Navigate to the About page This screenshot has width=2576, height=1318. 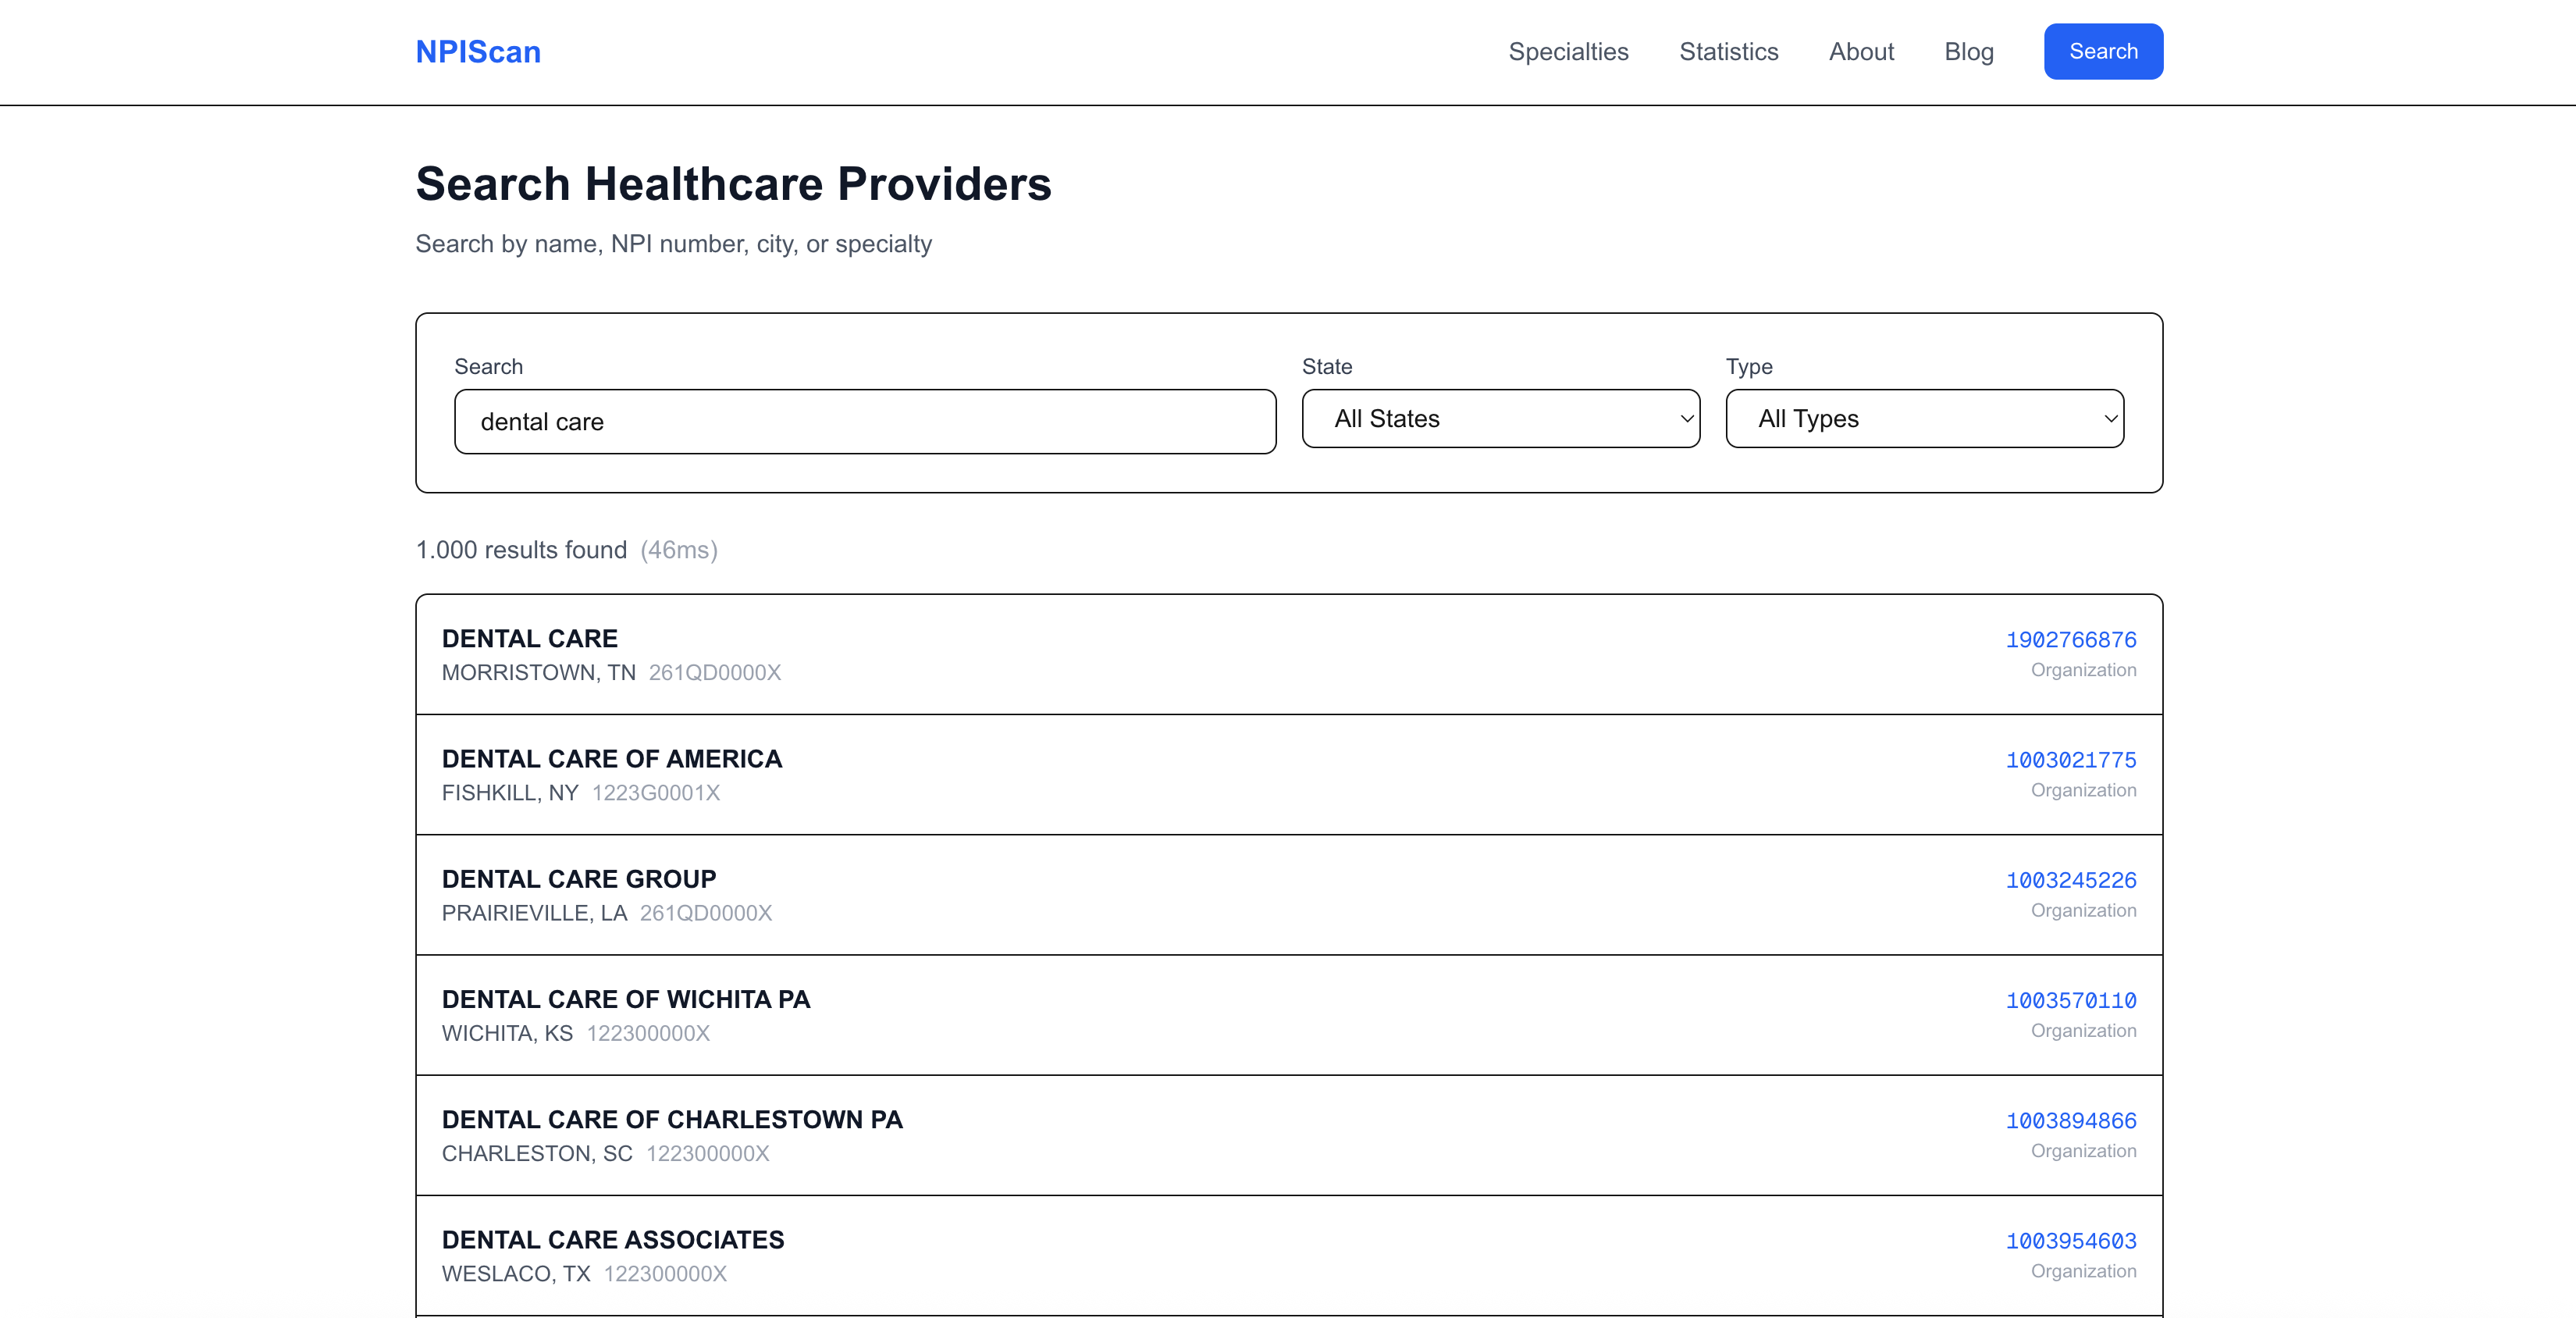[1861, 51]
